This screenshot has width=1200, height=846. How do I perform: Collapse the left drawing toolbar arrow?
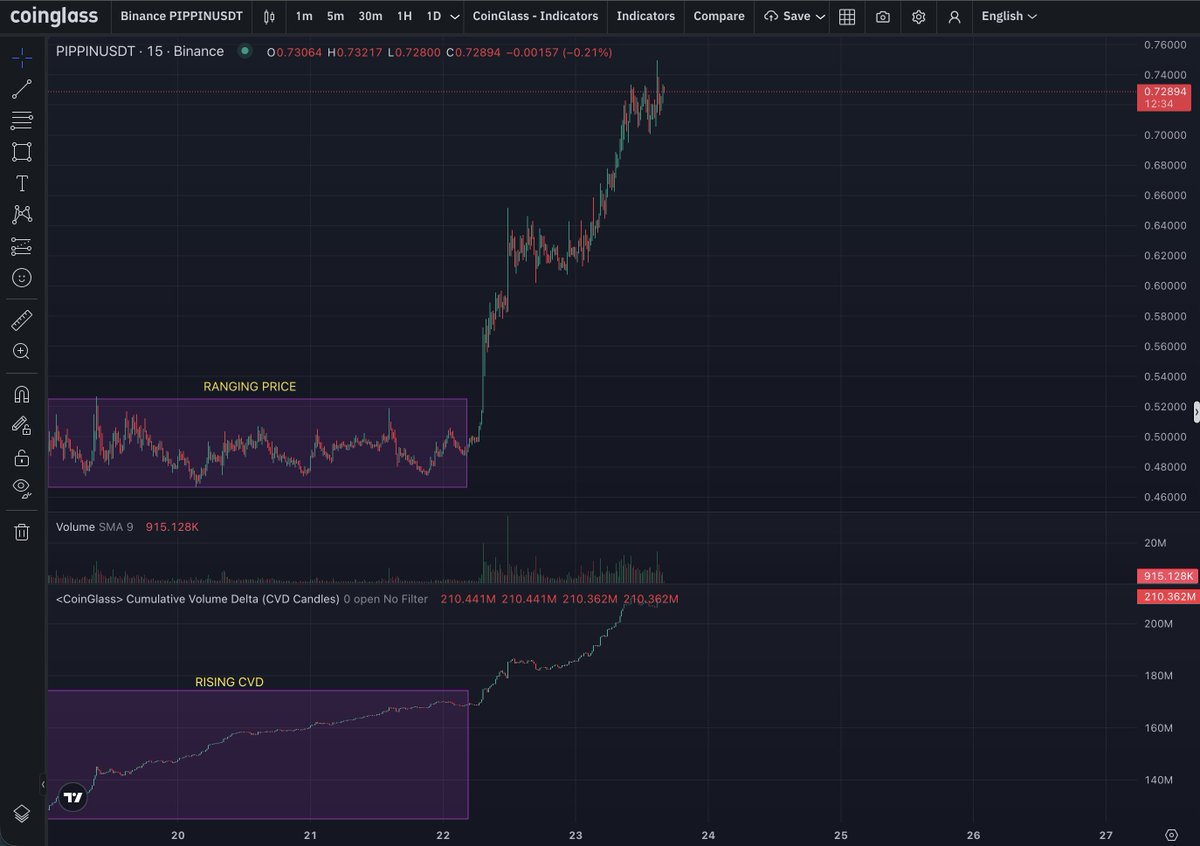(x=43, y=783)
